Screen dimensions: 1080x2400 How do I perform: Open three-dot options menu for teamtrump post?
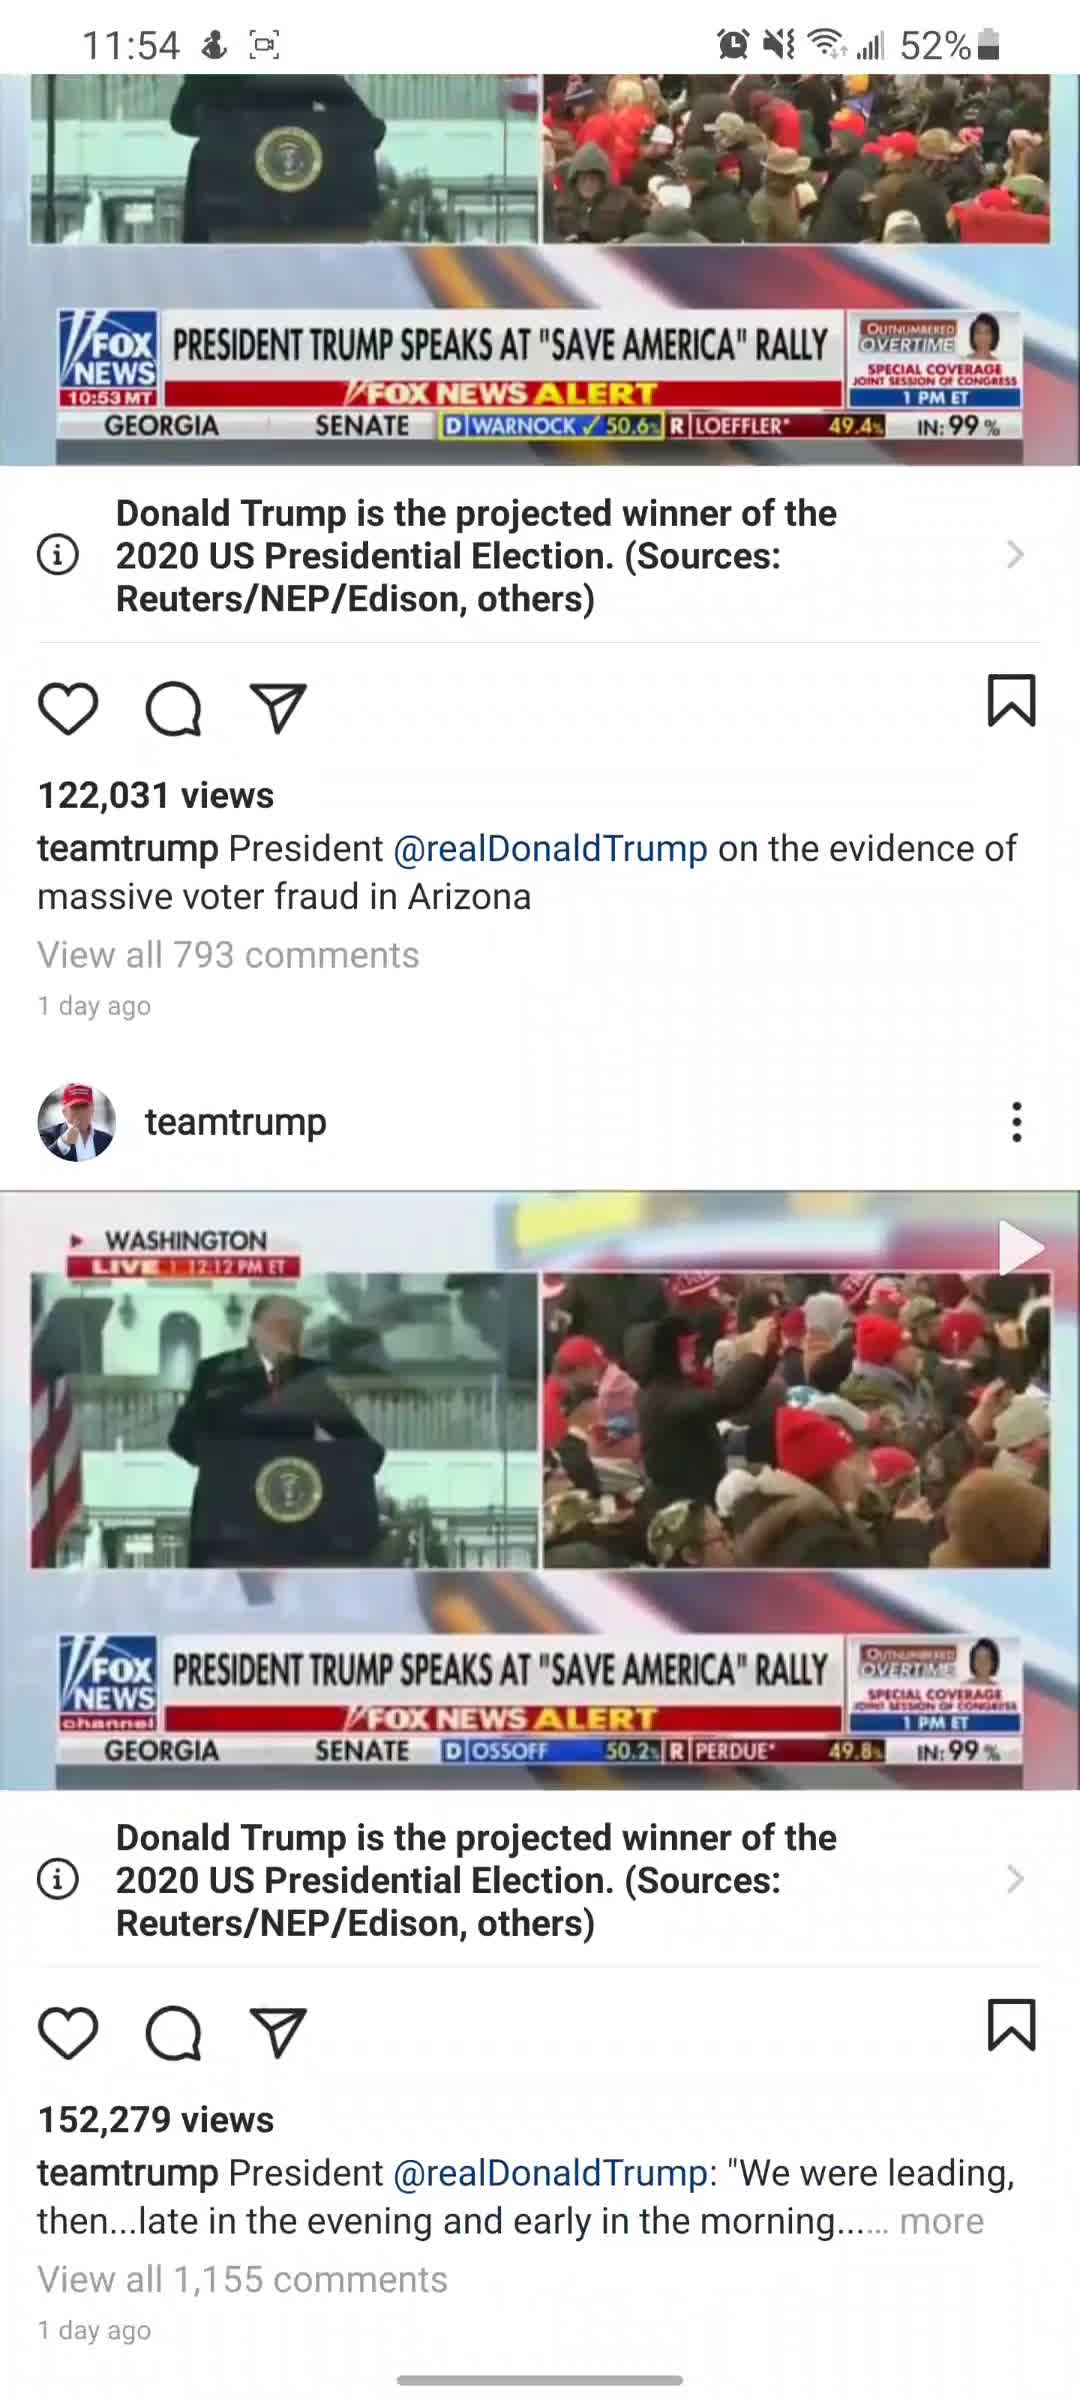click(1016, 1122)
